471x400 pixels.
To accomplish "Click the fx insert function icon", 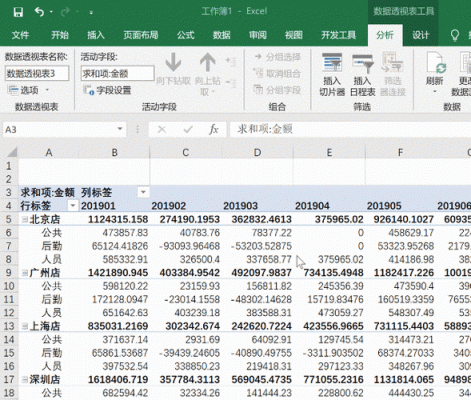I will (214, 129).
